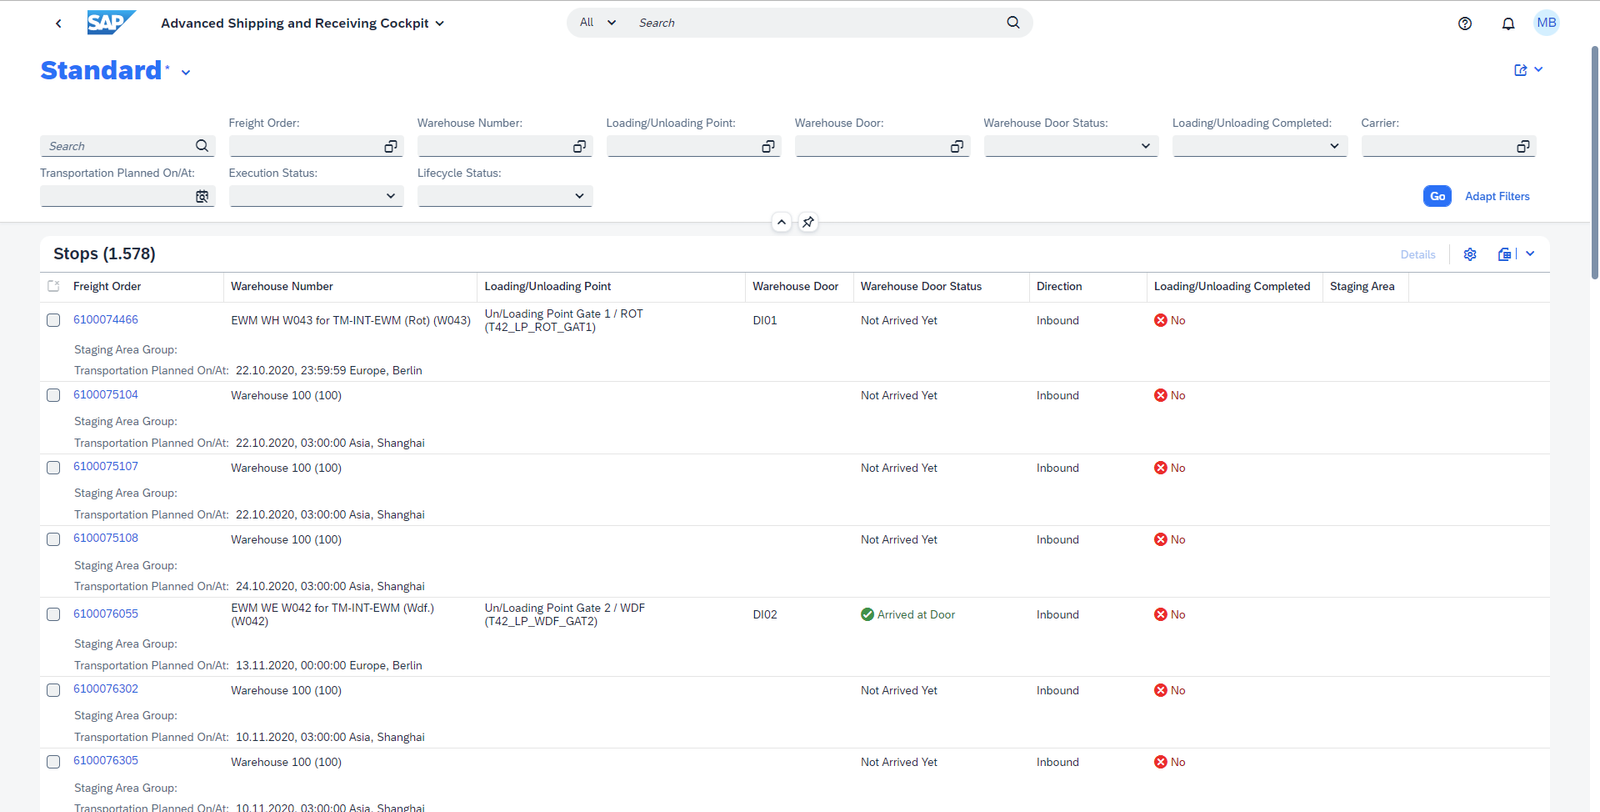Select checkbox for freight order 6100075108

tap(54, 539)
